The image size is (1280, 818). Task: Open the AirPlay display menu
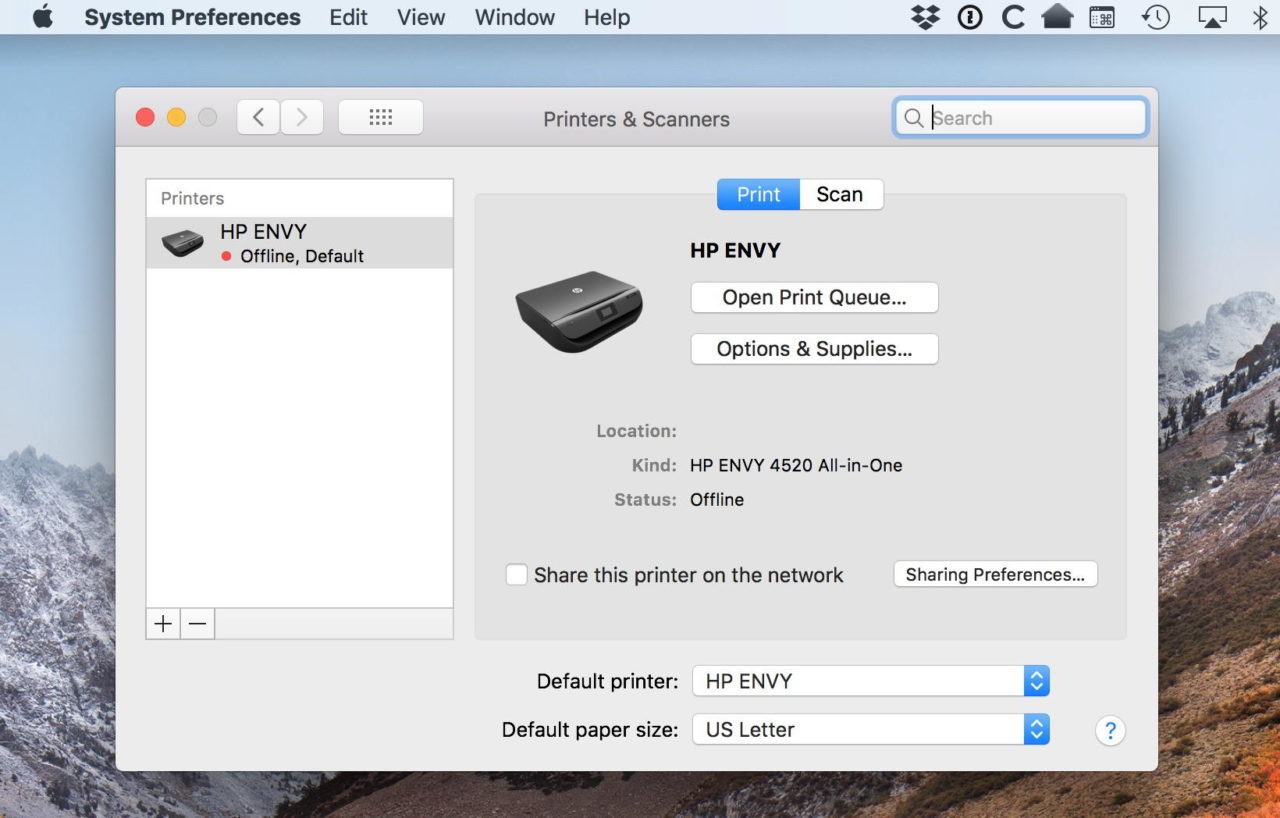(x=1212, y=17)
